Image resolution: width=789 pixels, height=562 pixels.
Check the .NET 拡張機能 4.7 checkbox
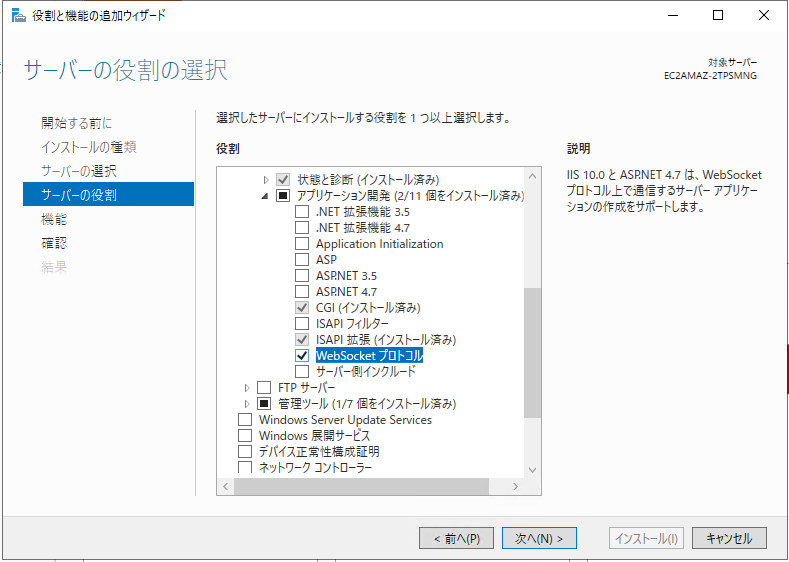302,228
